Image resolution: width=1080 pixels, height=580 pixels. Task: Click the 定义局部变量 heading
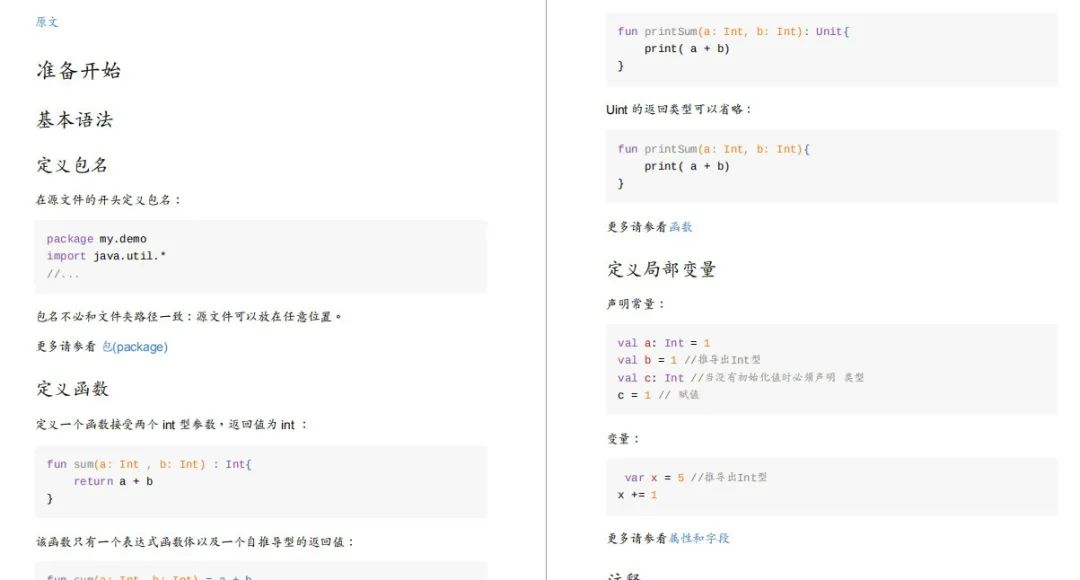pyautogui.click(x=661, y=269)
